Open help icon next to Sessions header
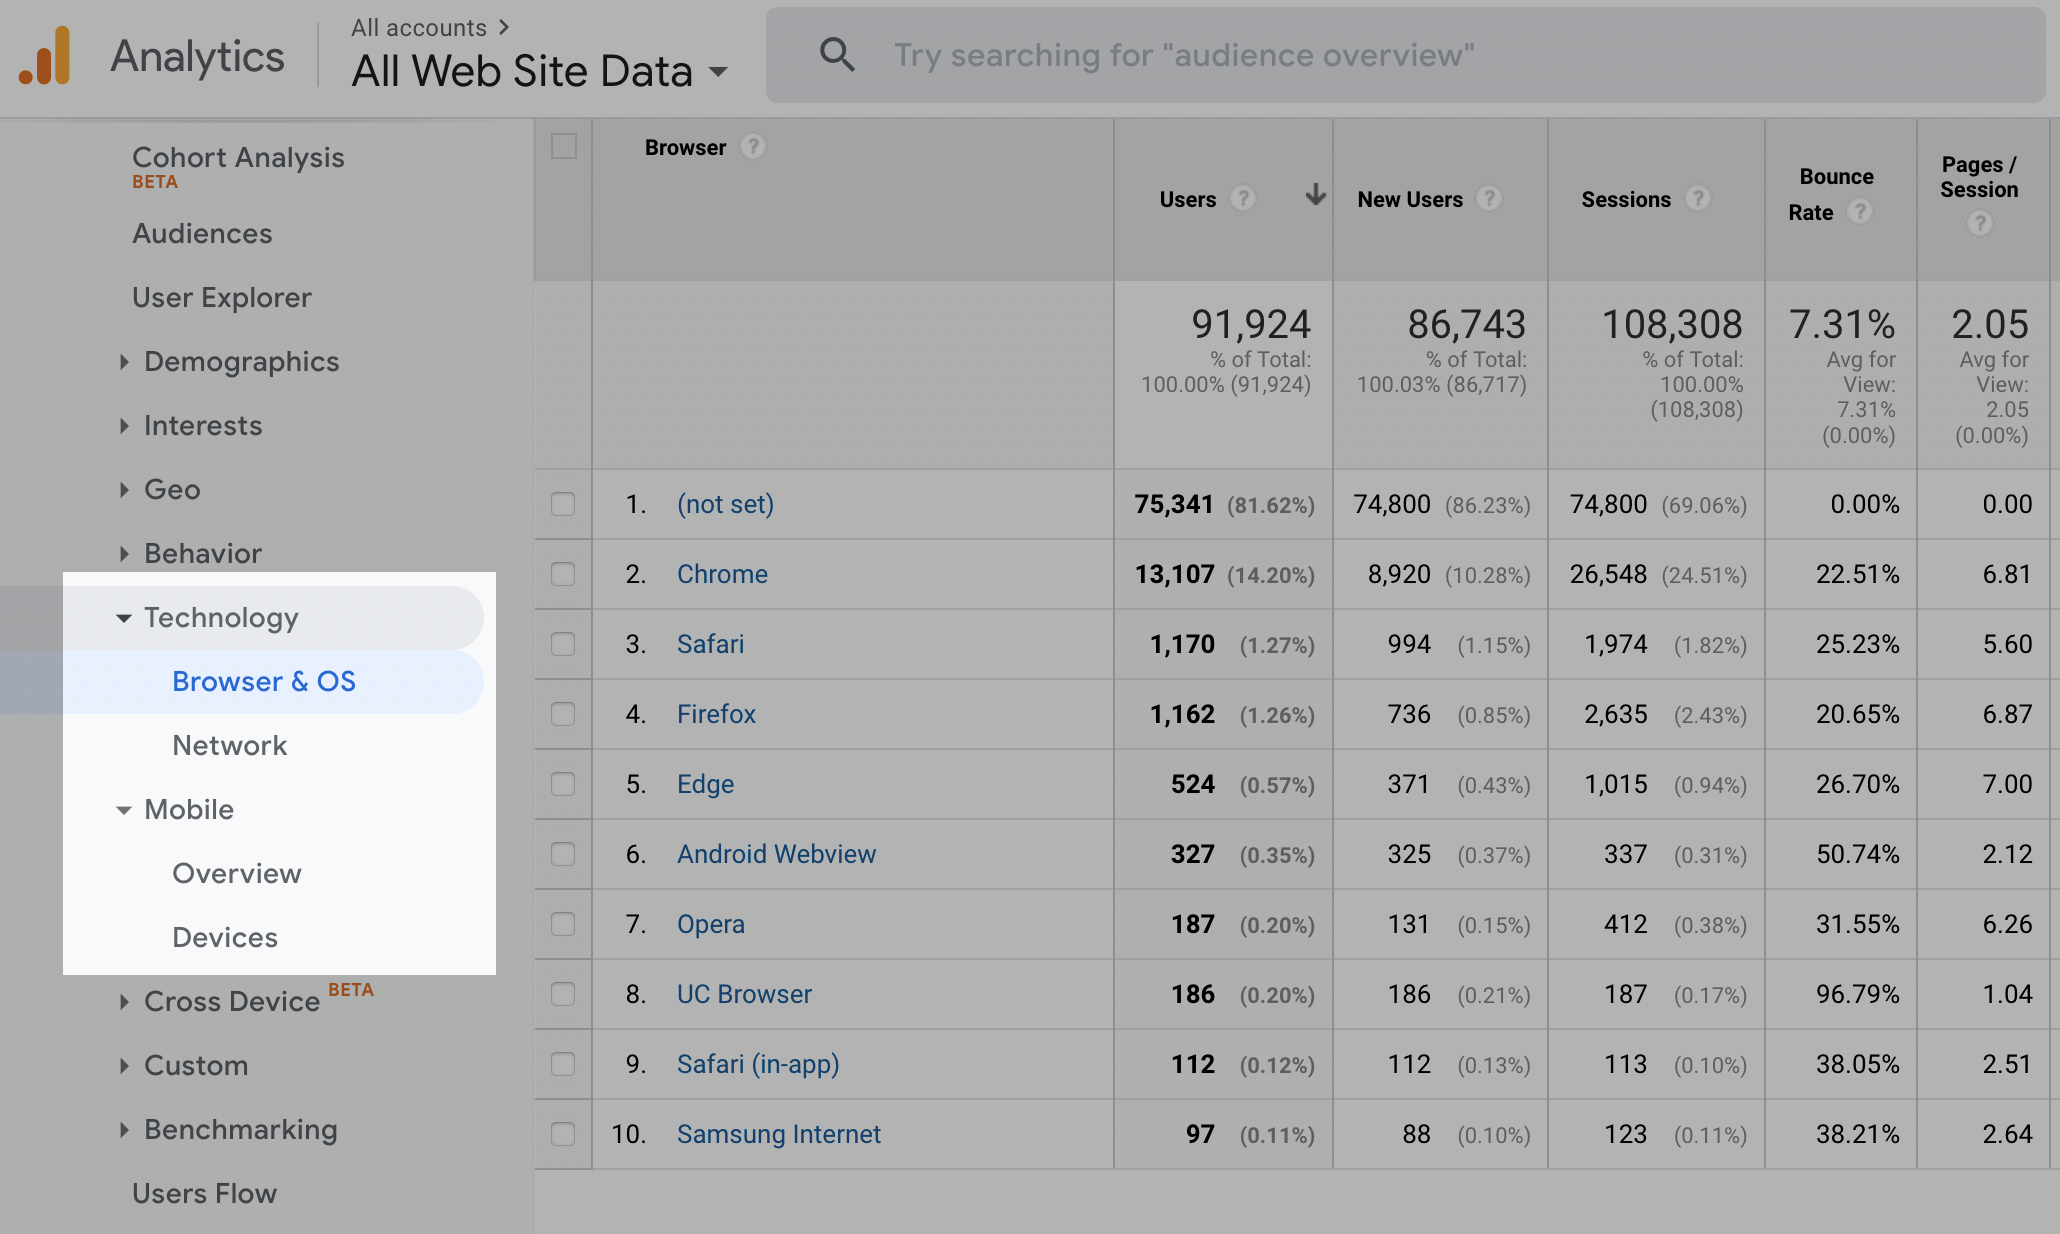This screenshot has width=2060, height=1234. click(1697, 199)
